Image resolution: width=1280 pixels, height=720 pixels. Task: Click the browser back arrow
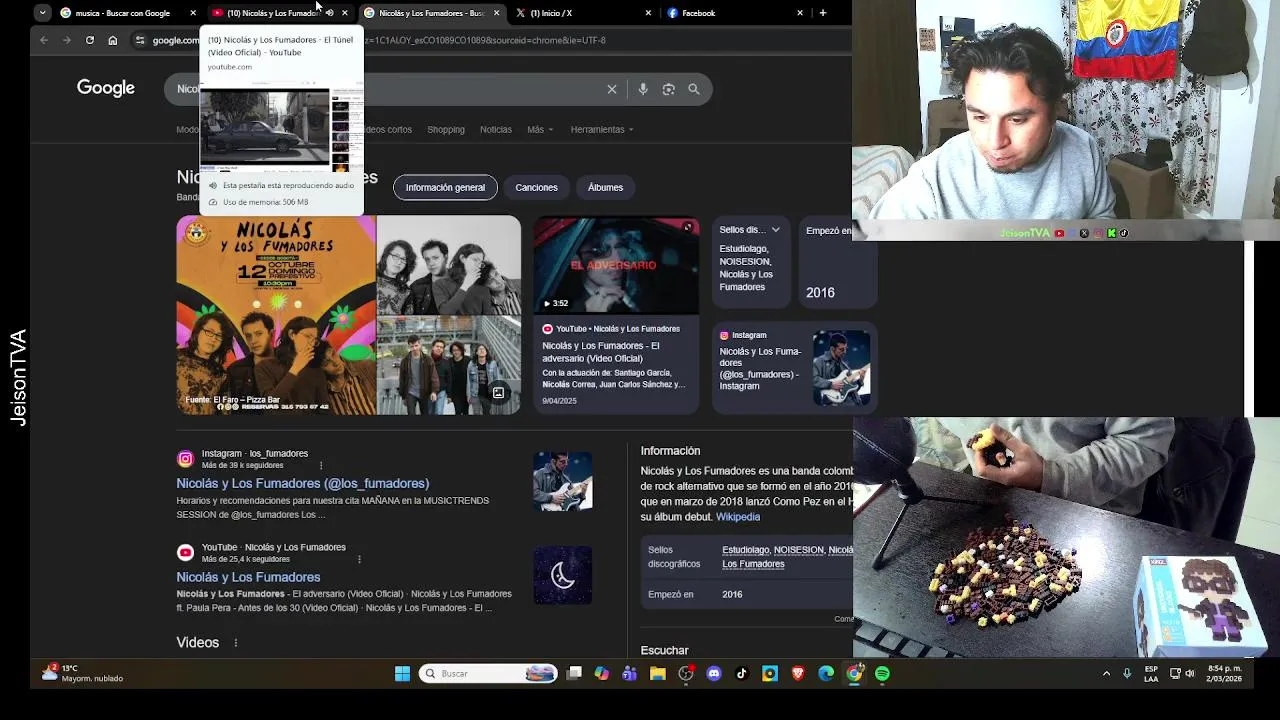coord(44,40)
